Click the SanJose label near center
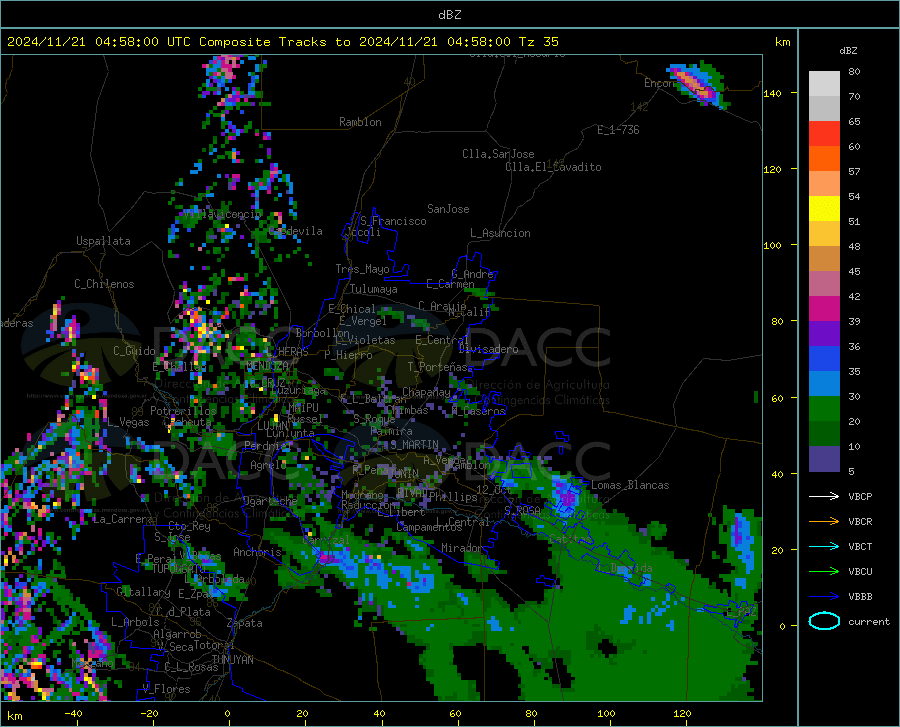Image resolution: width=900 pixels, height=727 pixels. [x=448, y=209]
